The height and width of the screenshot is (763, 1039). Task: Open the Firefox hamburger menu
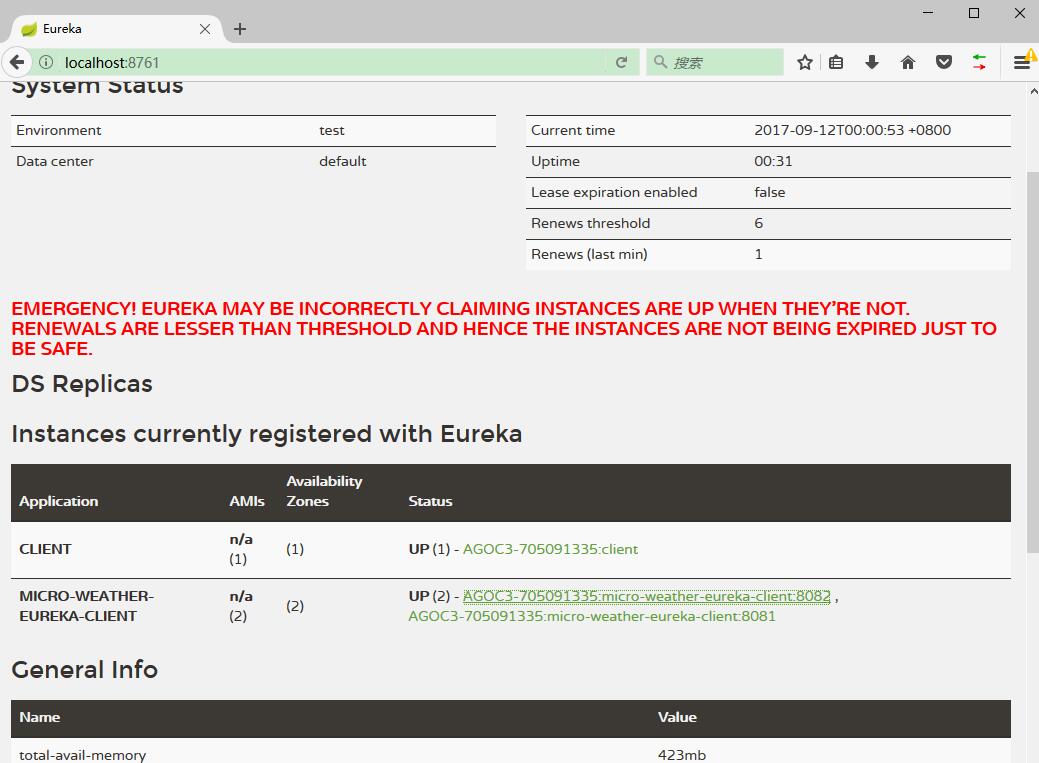point(1021,62)
